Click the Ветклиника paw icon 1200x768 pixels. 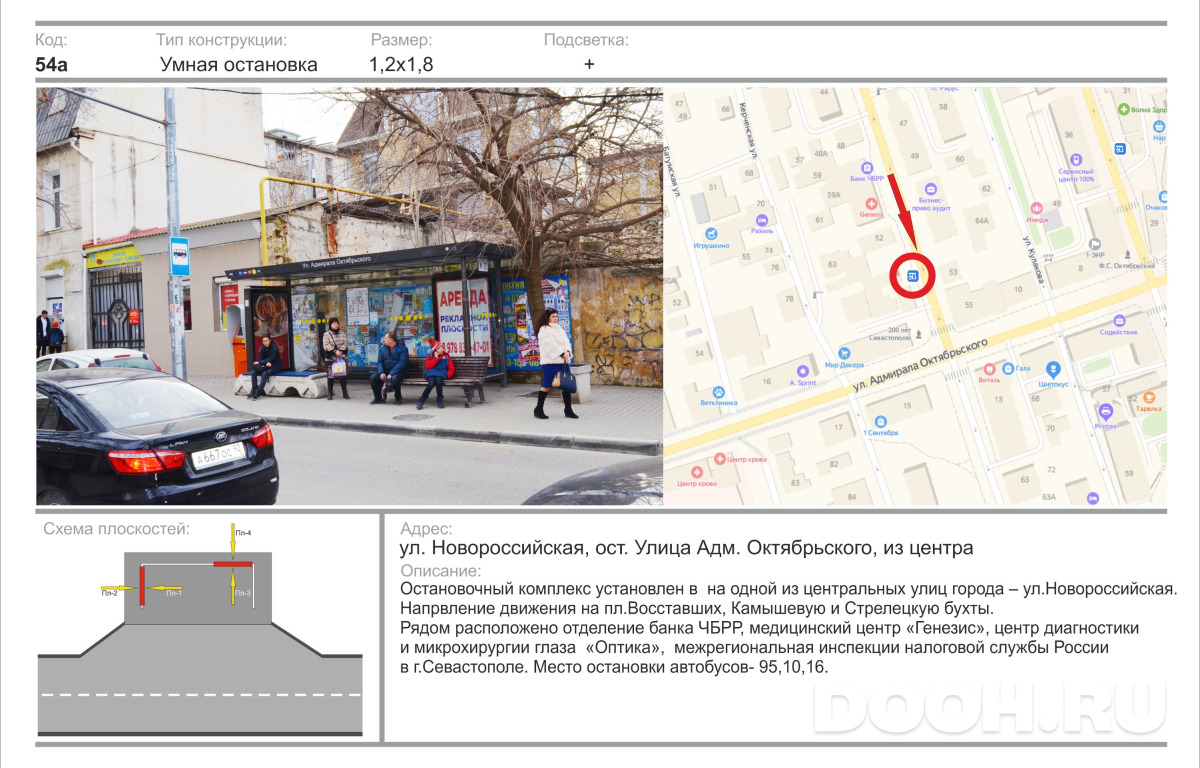coord(718,391)
